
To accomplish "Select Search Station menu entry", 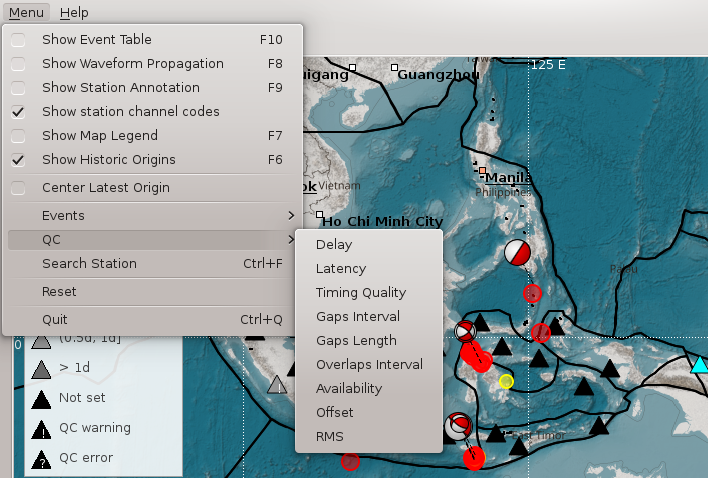I will 89,264.
